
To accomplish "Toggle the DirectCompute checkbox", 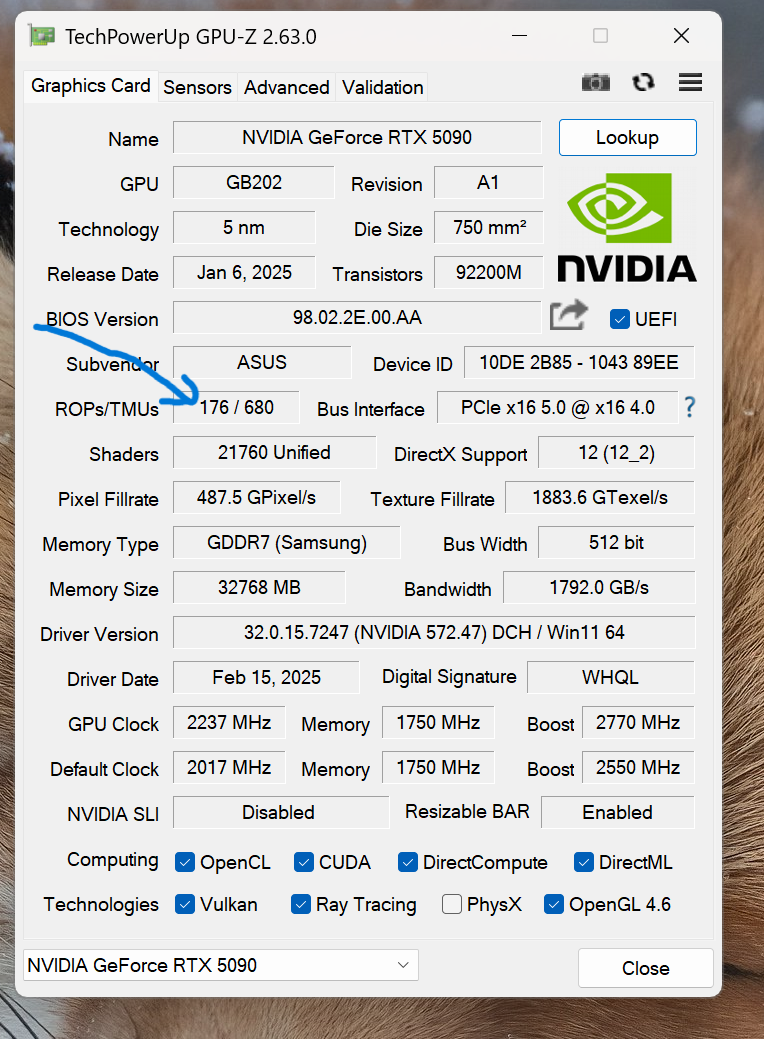I will point(408,862).
